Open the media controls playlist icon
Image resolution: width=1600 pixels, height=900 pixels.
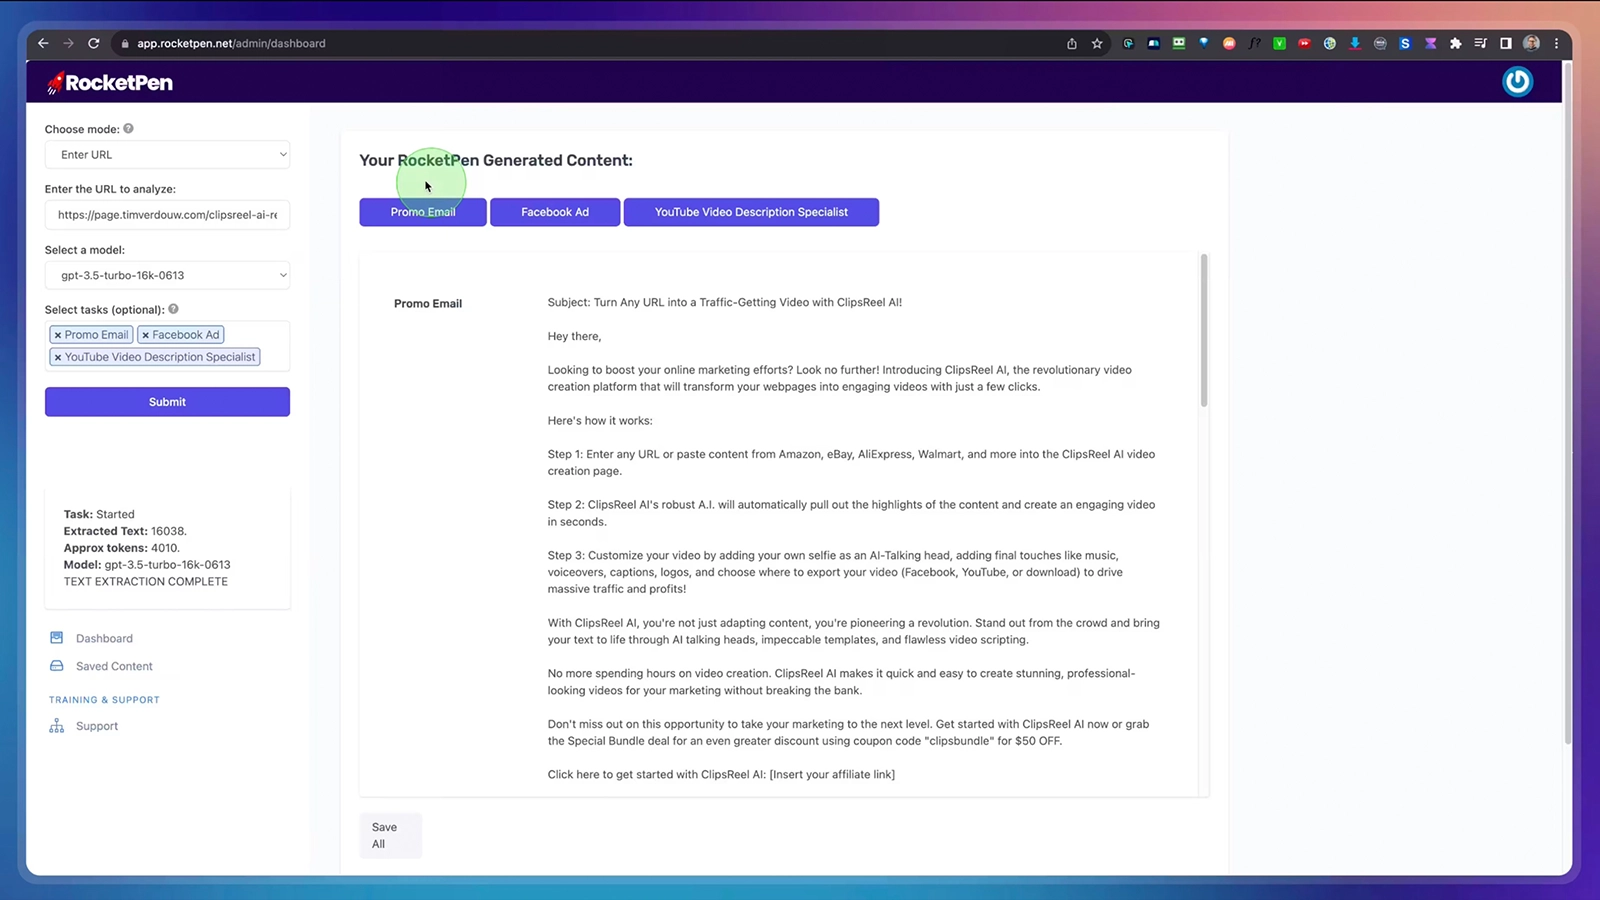click(1480, 43)
